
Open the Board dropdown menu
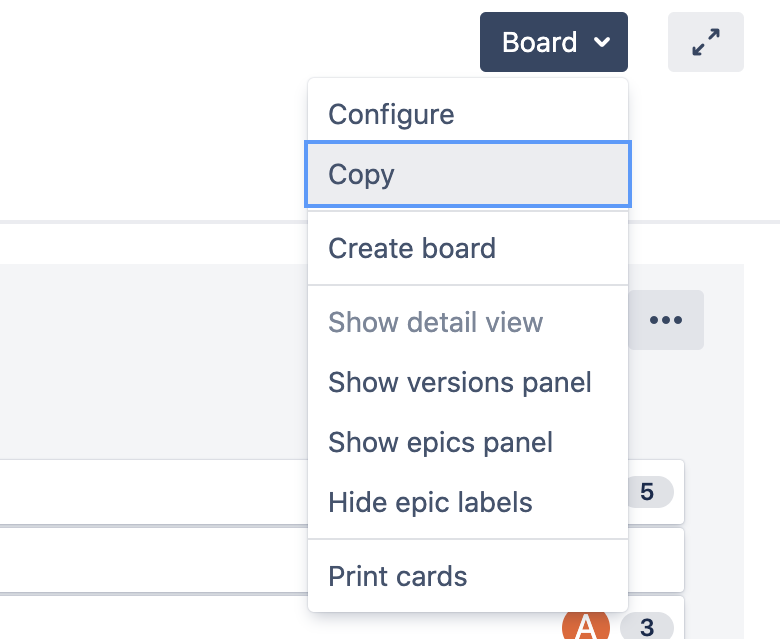554,42
